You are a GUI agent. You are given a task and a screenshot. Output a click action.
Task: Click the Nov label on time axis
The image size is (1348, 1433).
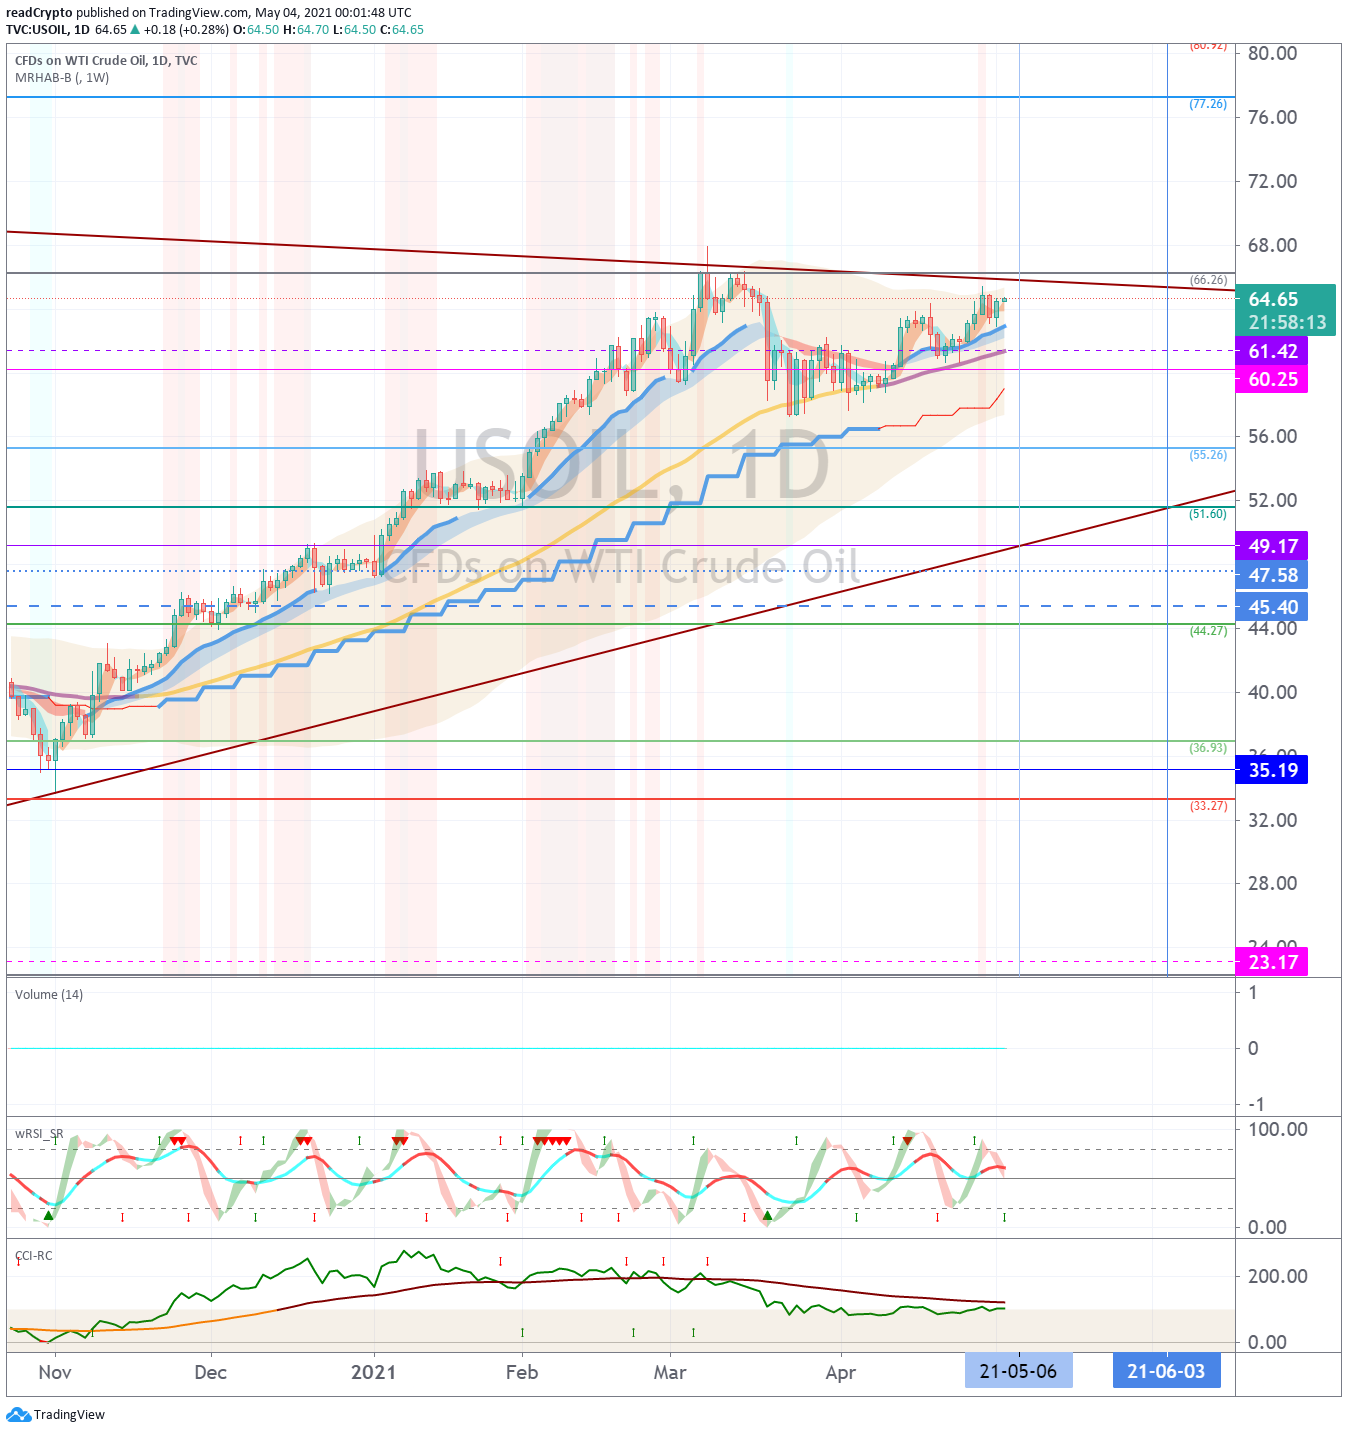point(55,1372)
